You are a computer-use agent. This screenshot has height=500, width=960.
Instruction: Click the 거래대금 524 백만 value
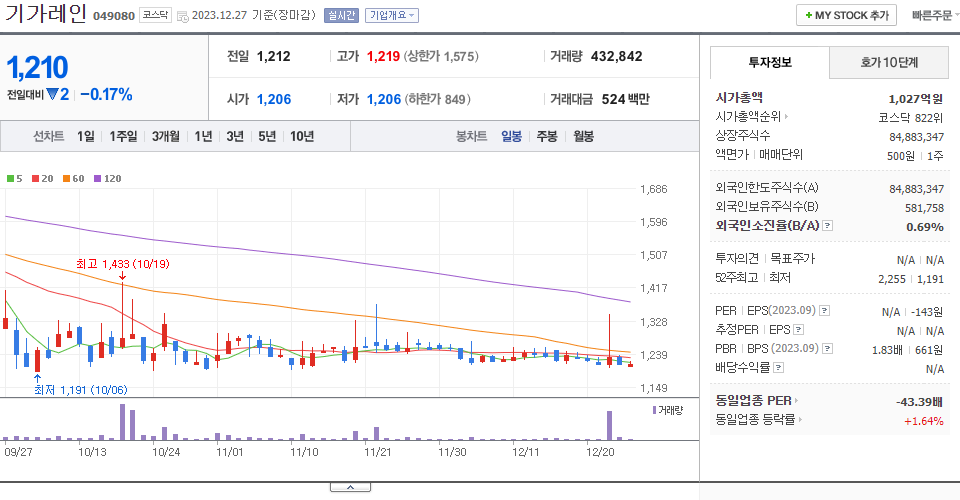coord(626,99)
